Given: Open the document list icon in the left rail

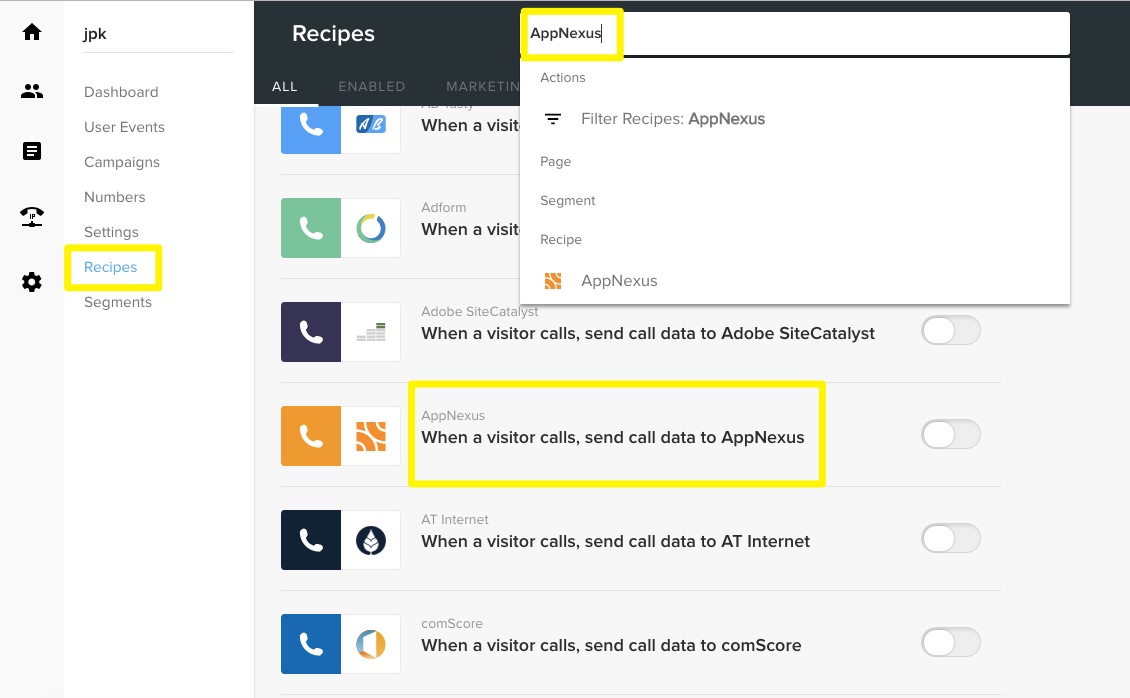Looking at the screenshot, I should [32, 151].
